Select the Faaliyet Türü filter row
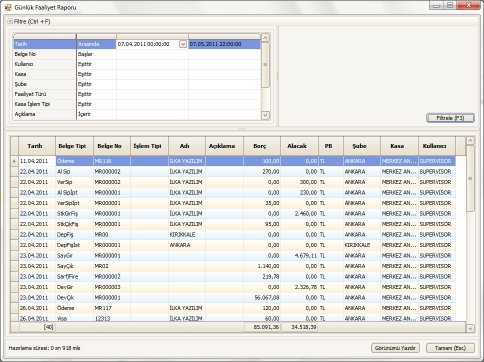 pyautogui.click(x=137, y=94)
